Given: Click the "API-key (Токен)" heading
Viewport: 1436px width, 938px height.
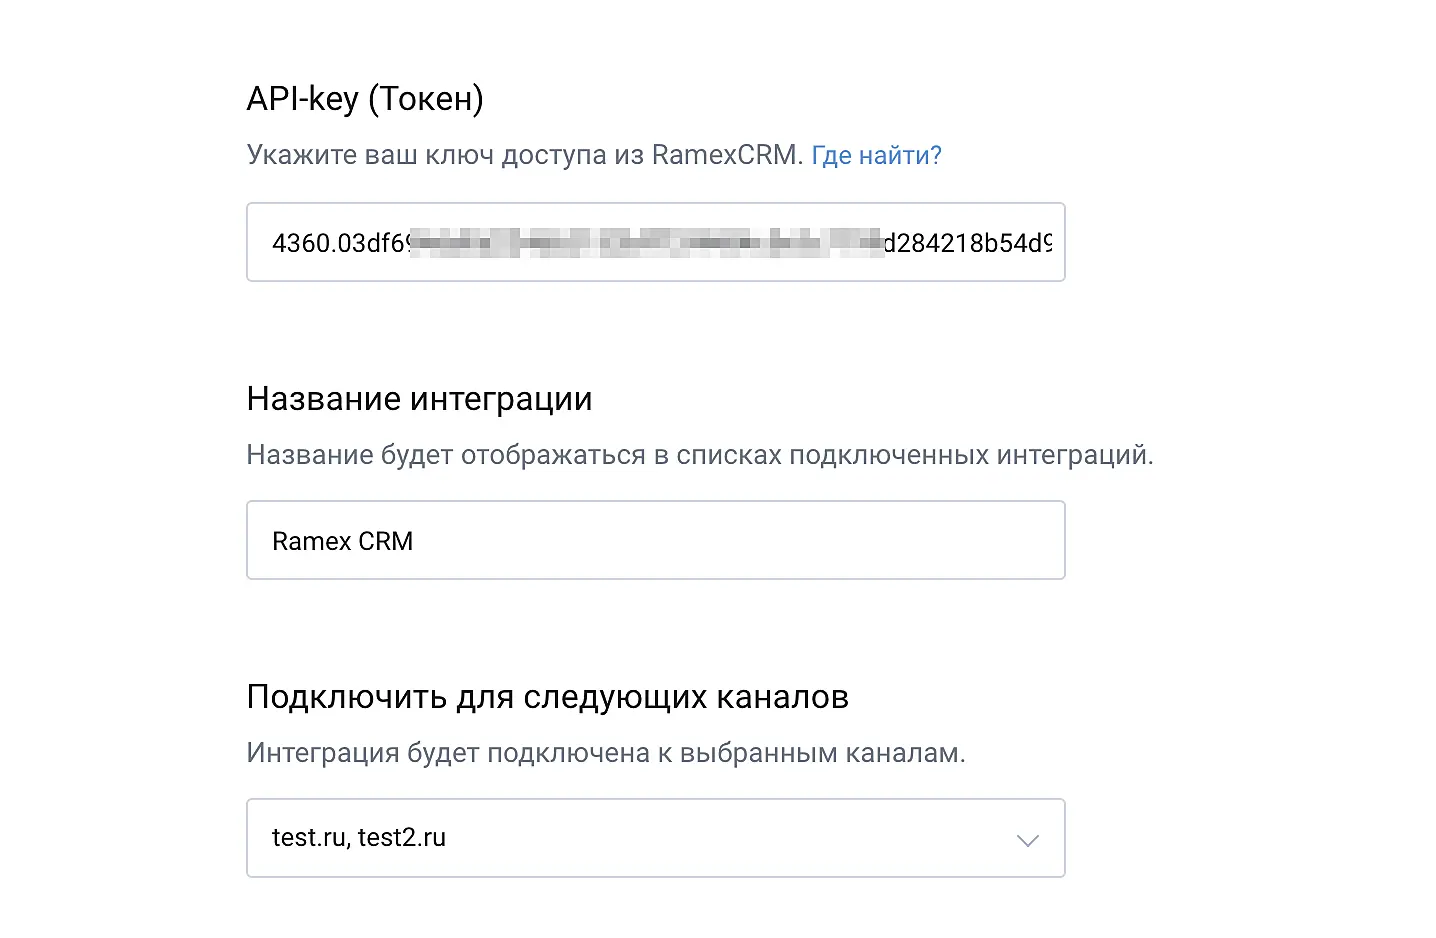Looking at the screenshot, I should [x=365, y=98].
